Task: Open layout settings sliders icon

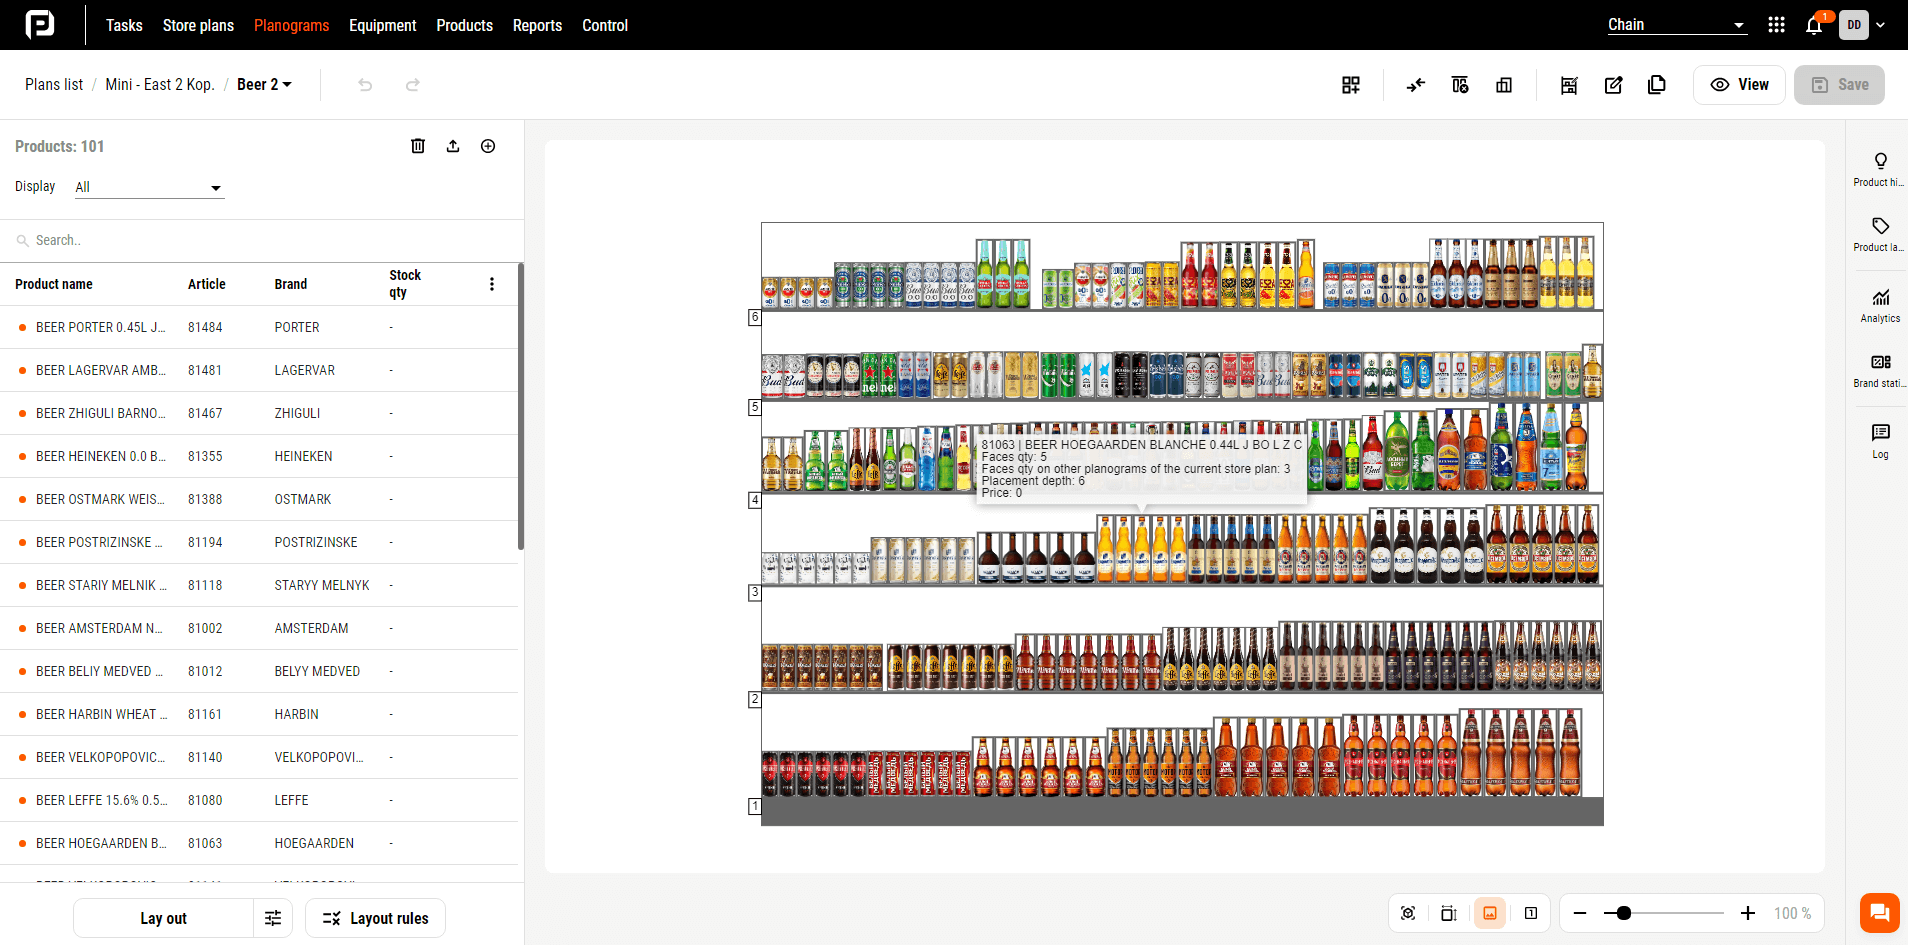Action: [273, 918]
